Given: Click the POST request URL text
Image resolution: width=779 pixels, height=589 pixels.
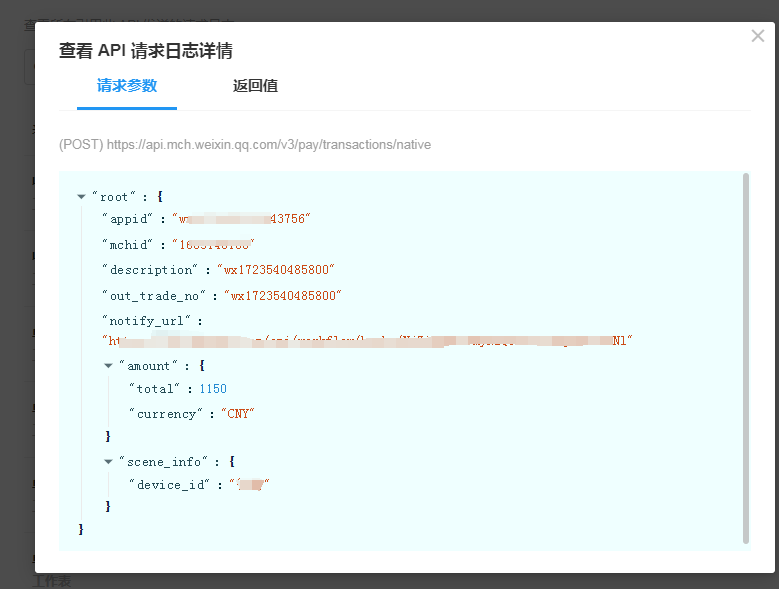Looking at the screenshot, I should [245, 145].
